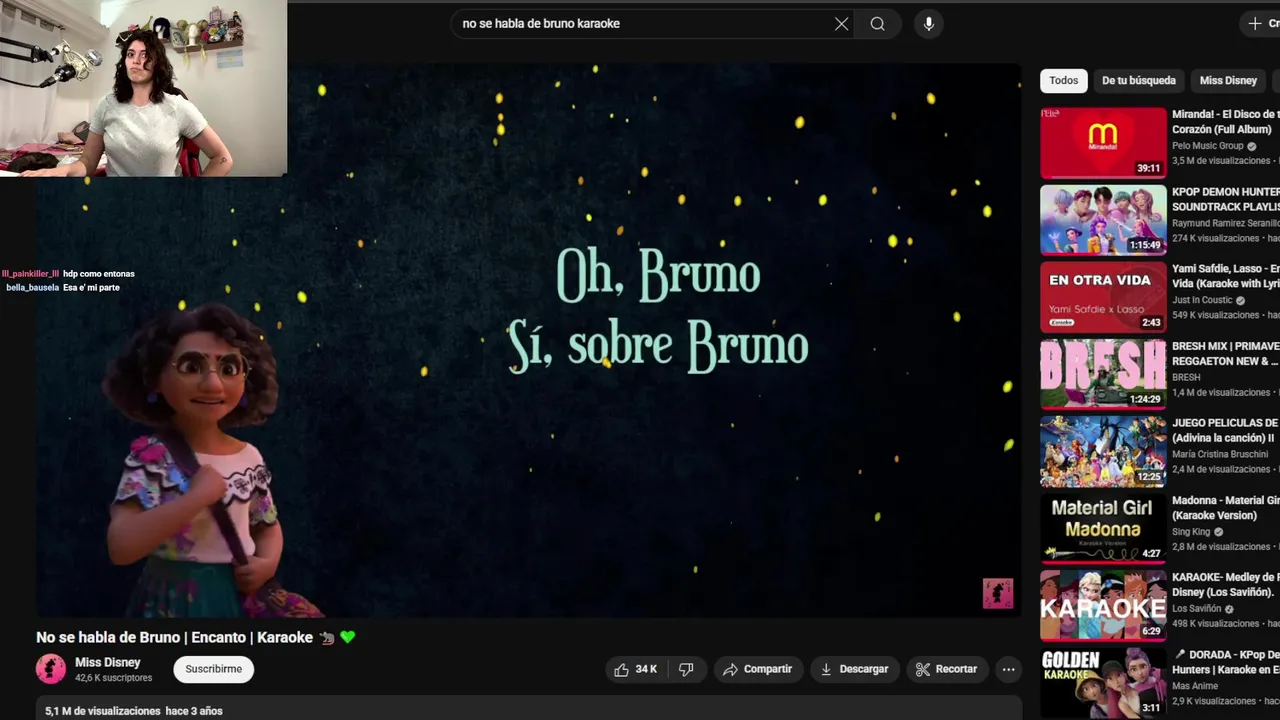Click the Madonna - Material Girl video title
The image size is (1280, 720).
tap(1226, 508)
